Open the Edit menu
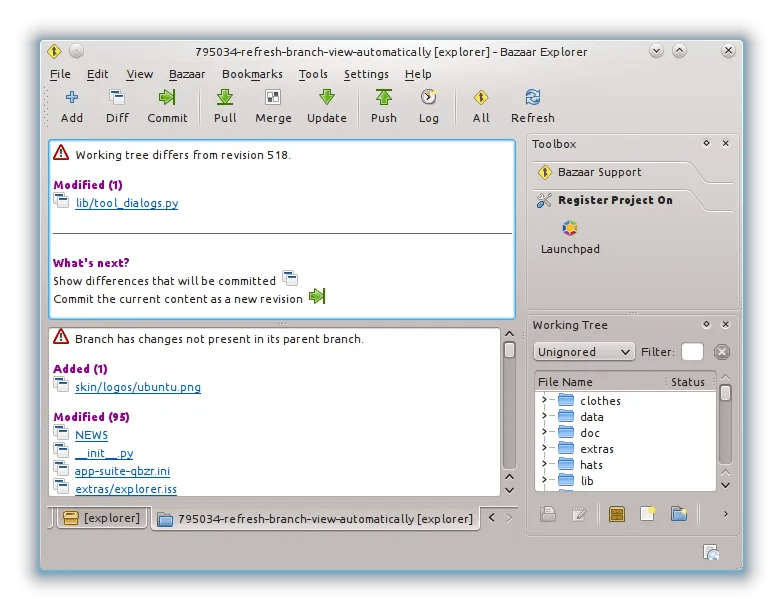The image size is (783, 610). pyautogui.click(x=97, y=74)
